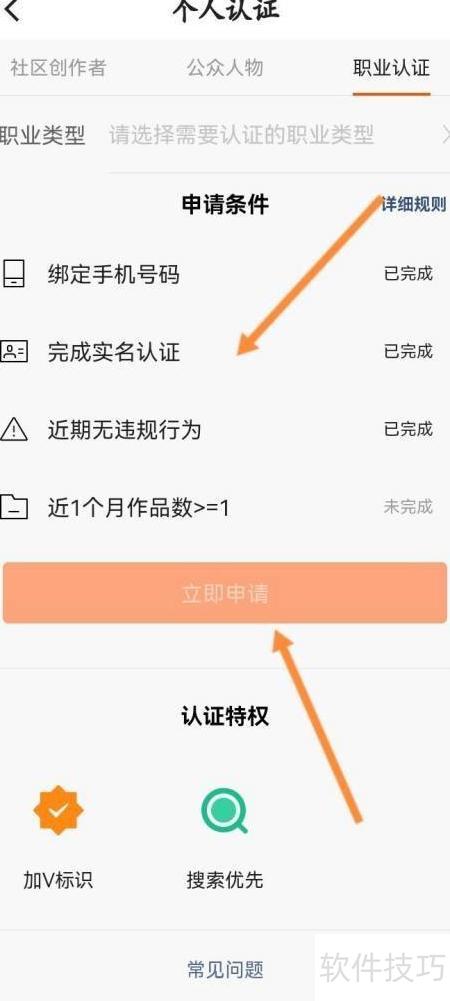This screenshot has height=1001, width=450.
Task: Tap the 已完成 status beside 绑定手机号码
Action: click(408, 275)
